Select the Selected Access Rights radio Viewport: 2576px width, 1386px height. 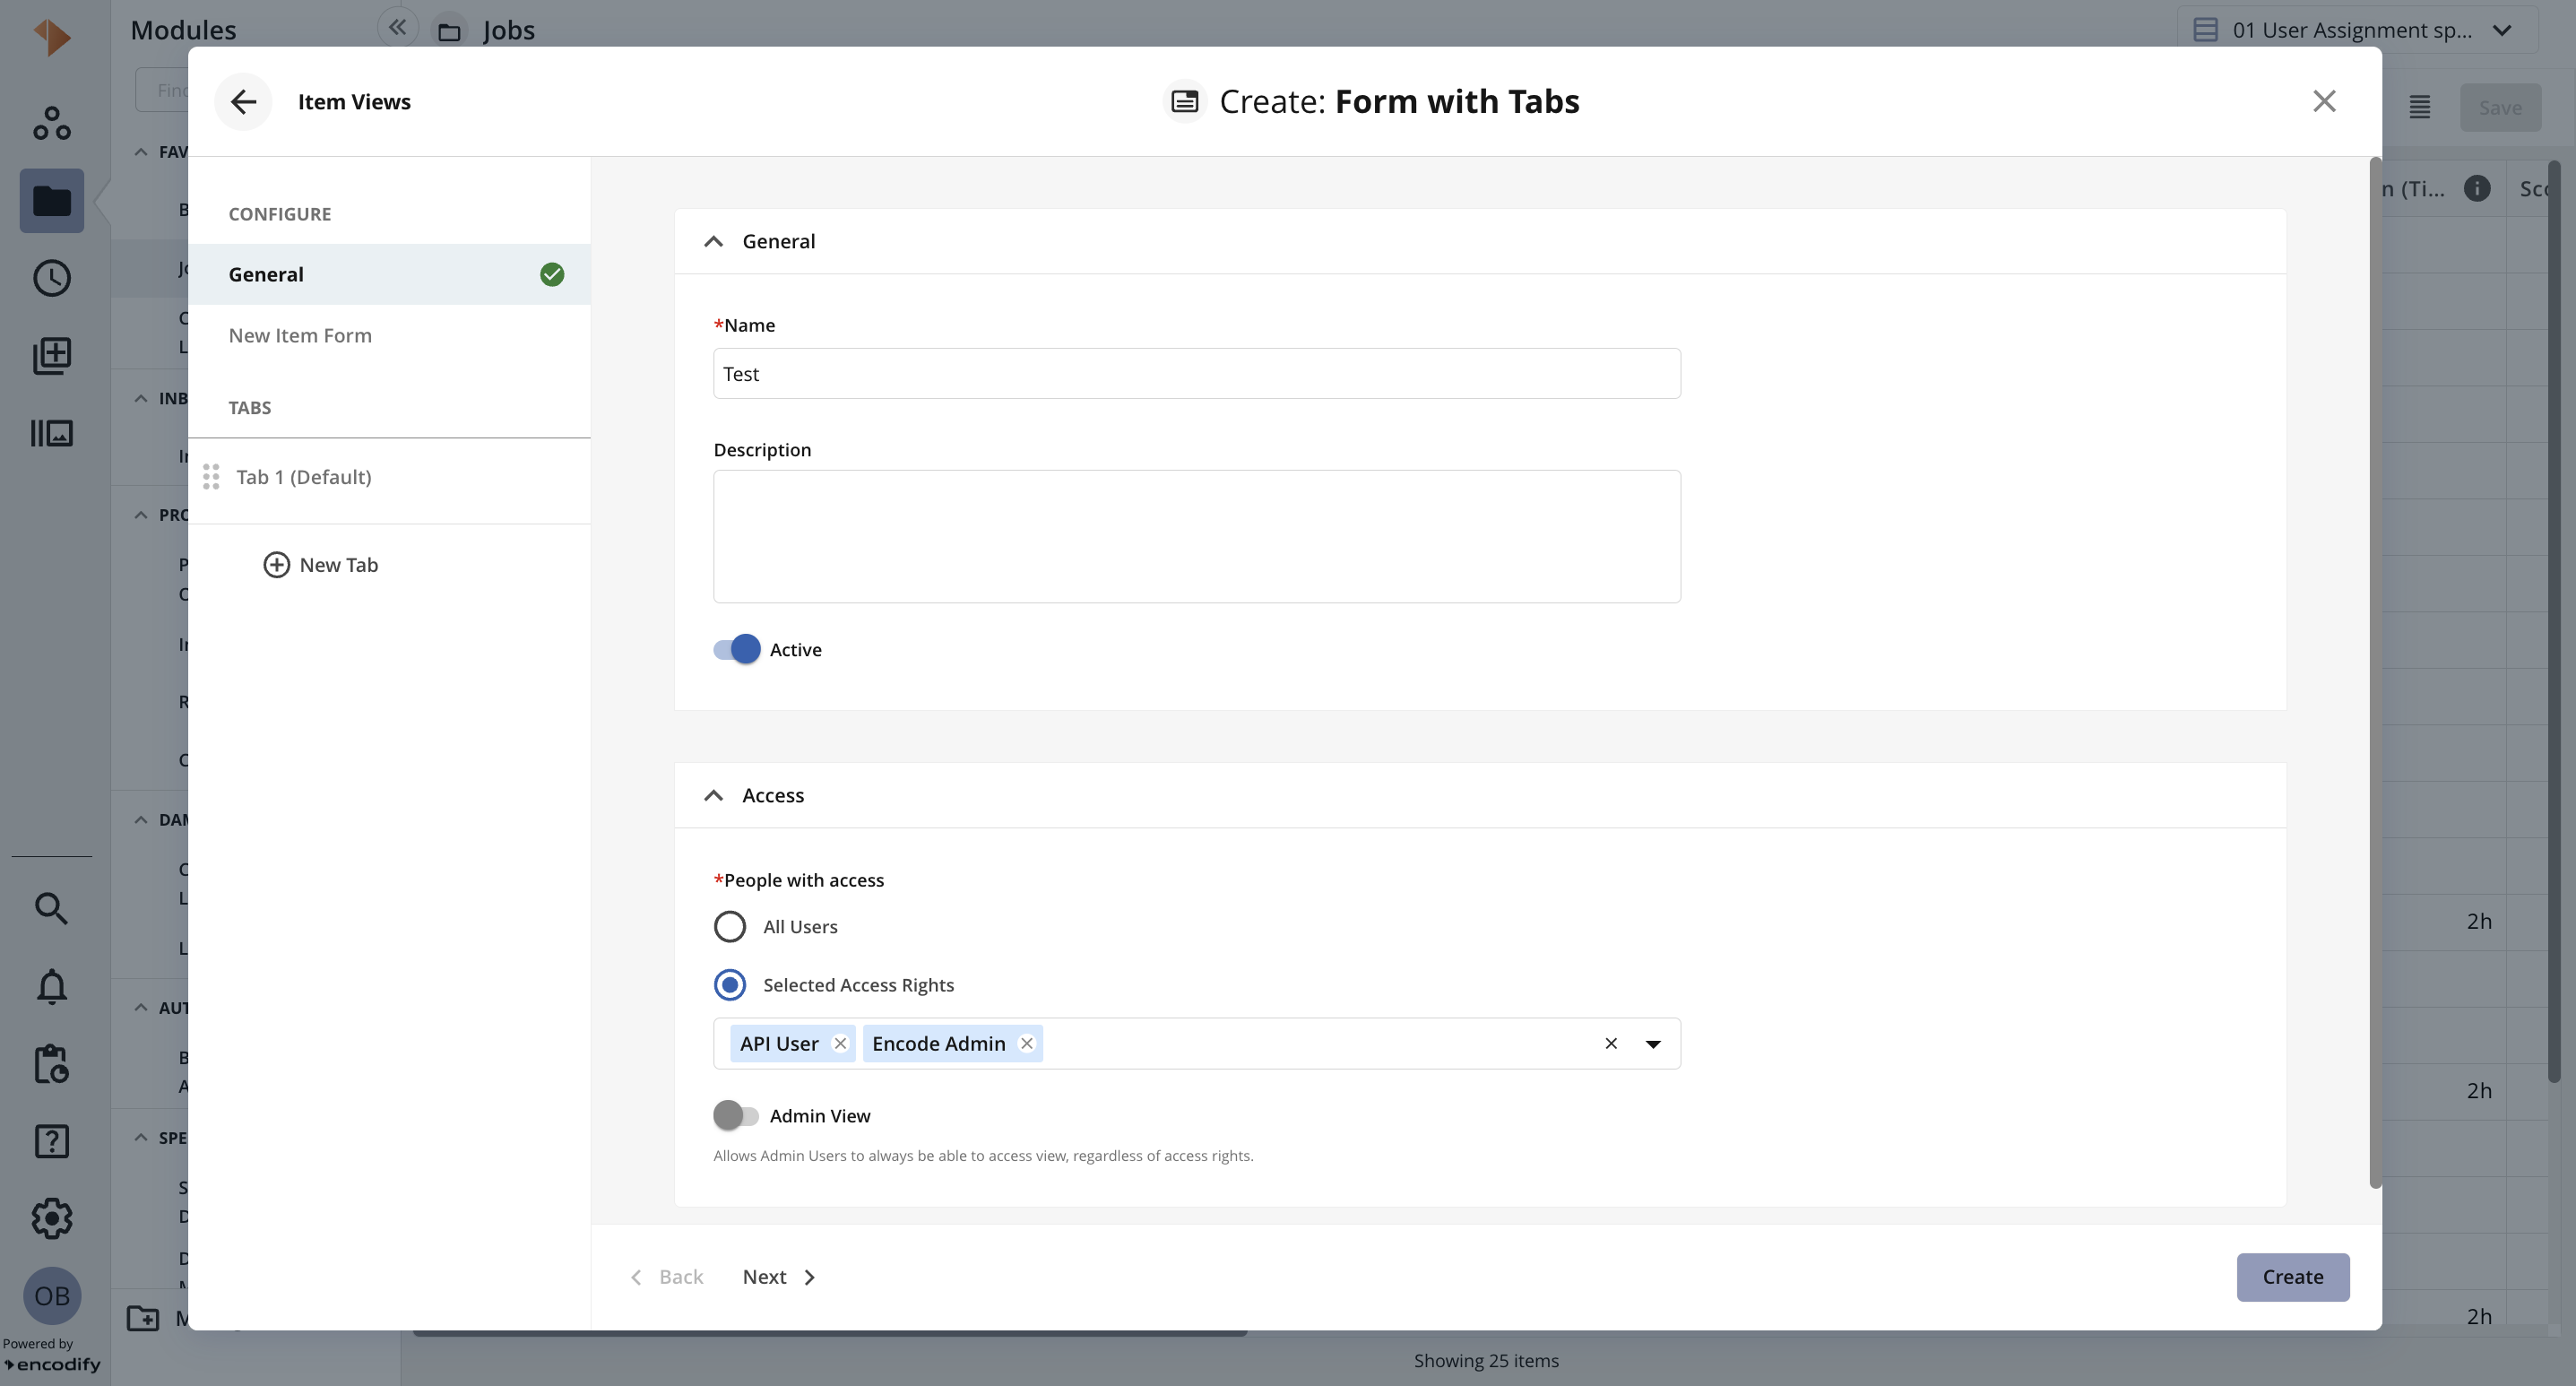click(729, 984)
